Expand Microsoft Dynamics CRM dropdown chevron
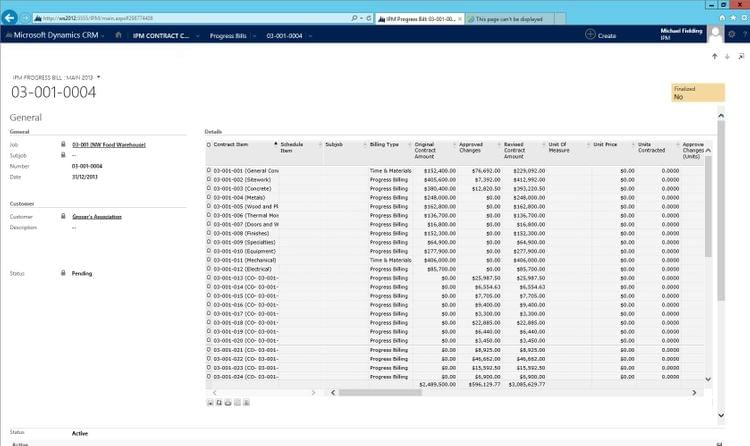Viewport: 750px width, 446px height. coord(102,36)
